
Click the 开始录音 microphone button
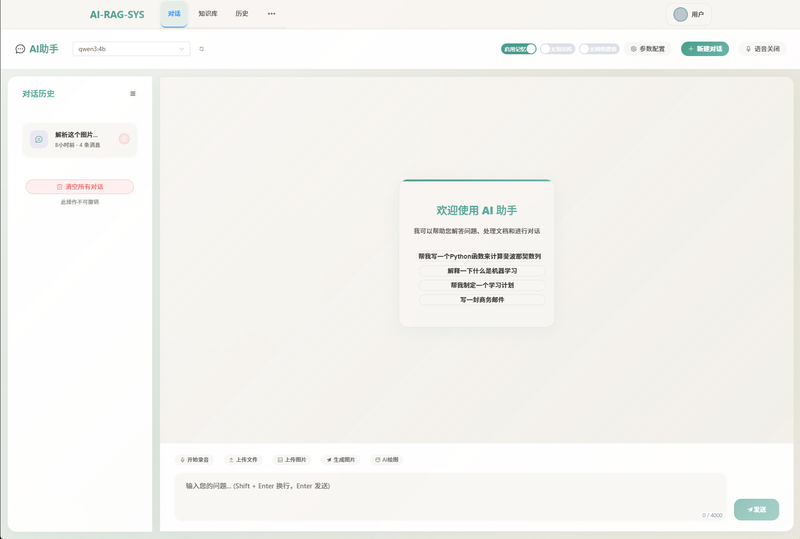point(195,460)
